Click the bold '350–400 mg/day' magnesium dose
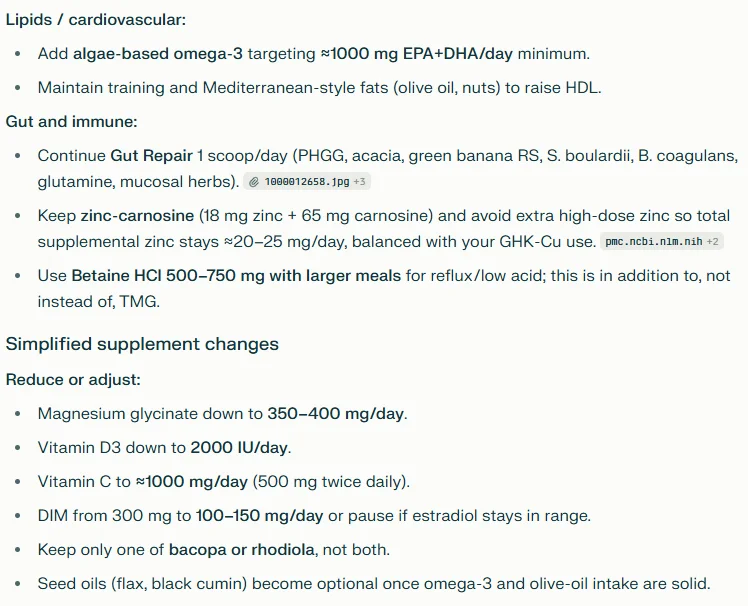This screenshot has width=748, height=606. (336, 414)
